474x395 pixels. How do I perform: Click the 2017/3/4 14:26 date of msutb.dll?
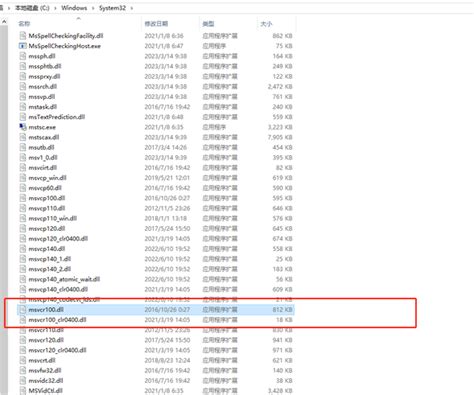[166, 147]
